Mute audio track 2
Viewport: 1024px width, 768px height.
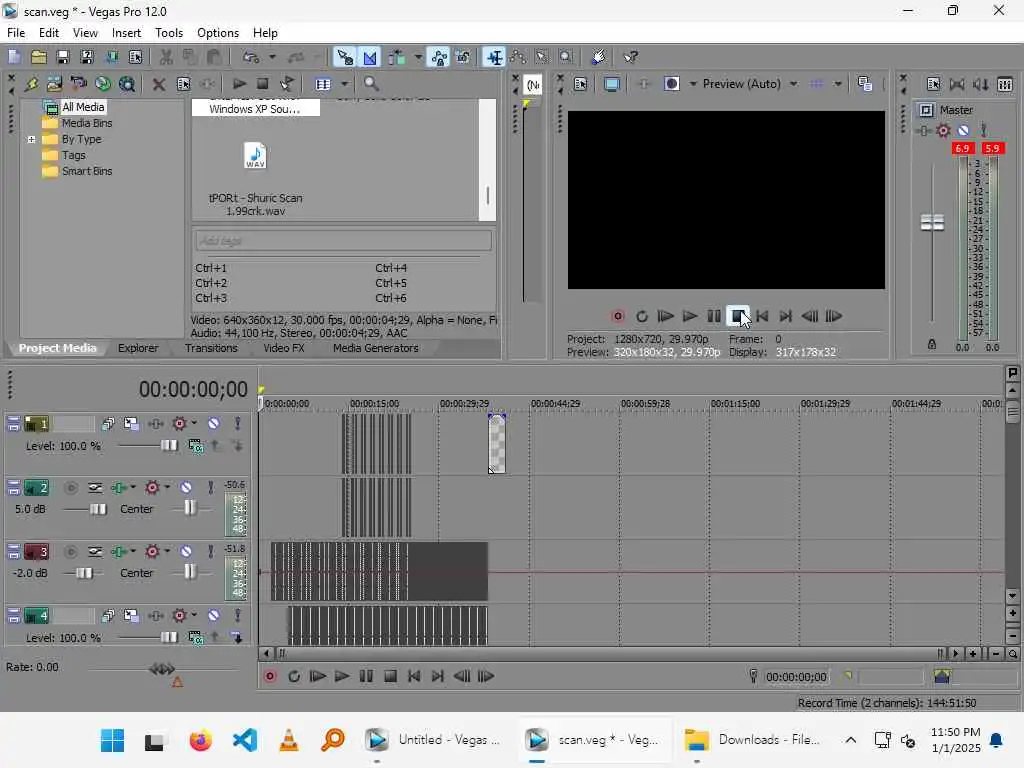pos(186,487)
